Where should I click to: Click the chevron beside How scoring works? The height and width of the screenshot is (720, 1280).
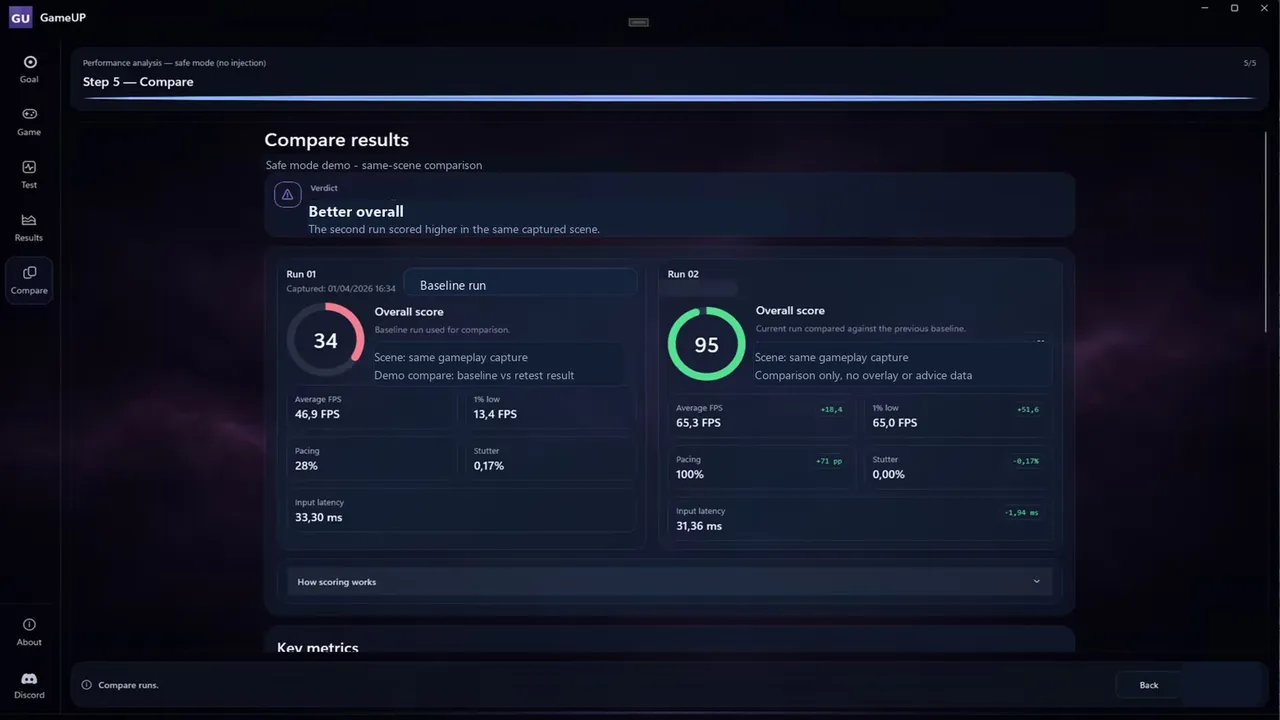(1036, 581)
